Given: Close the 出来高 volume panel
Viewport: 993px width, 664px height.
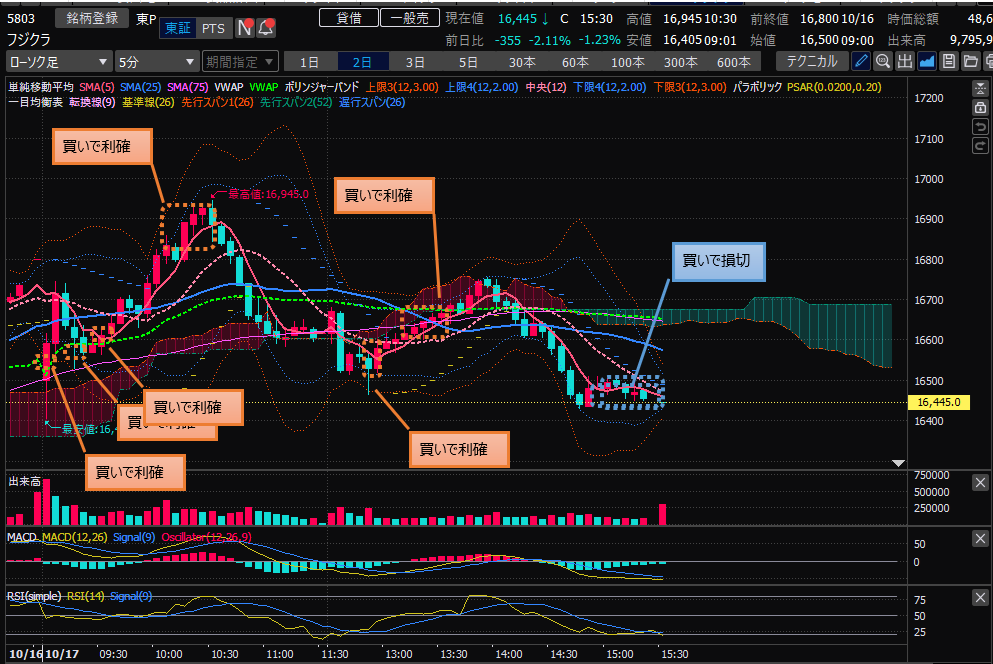Looking at the screenshot, I should click(980, 483).
